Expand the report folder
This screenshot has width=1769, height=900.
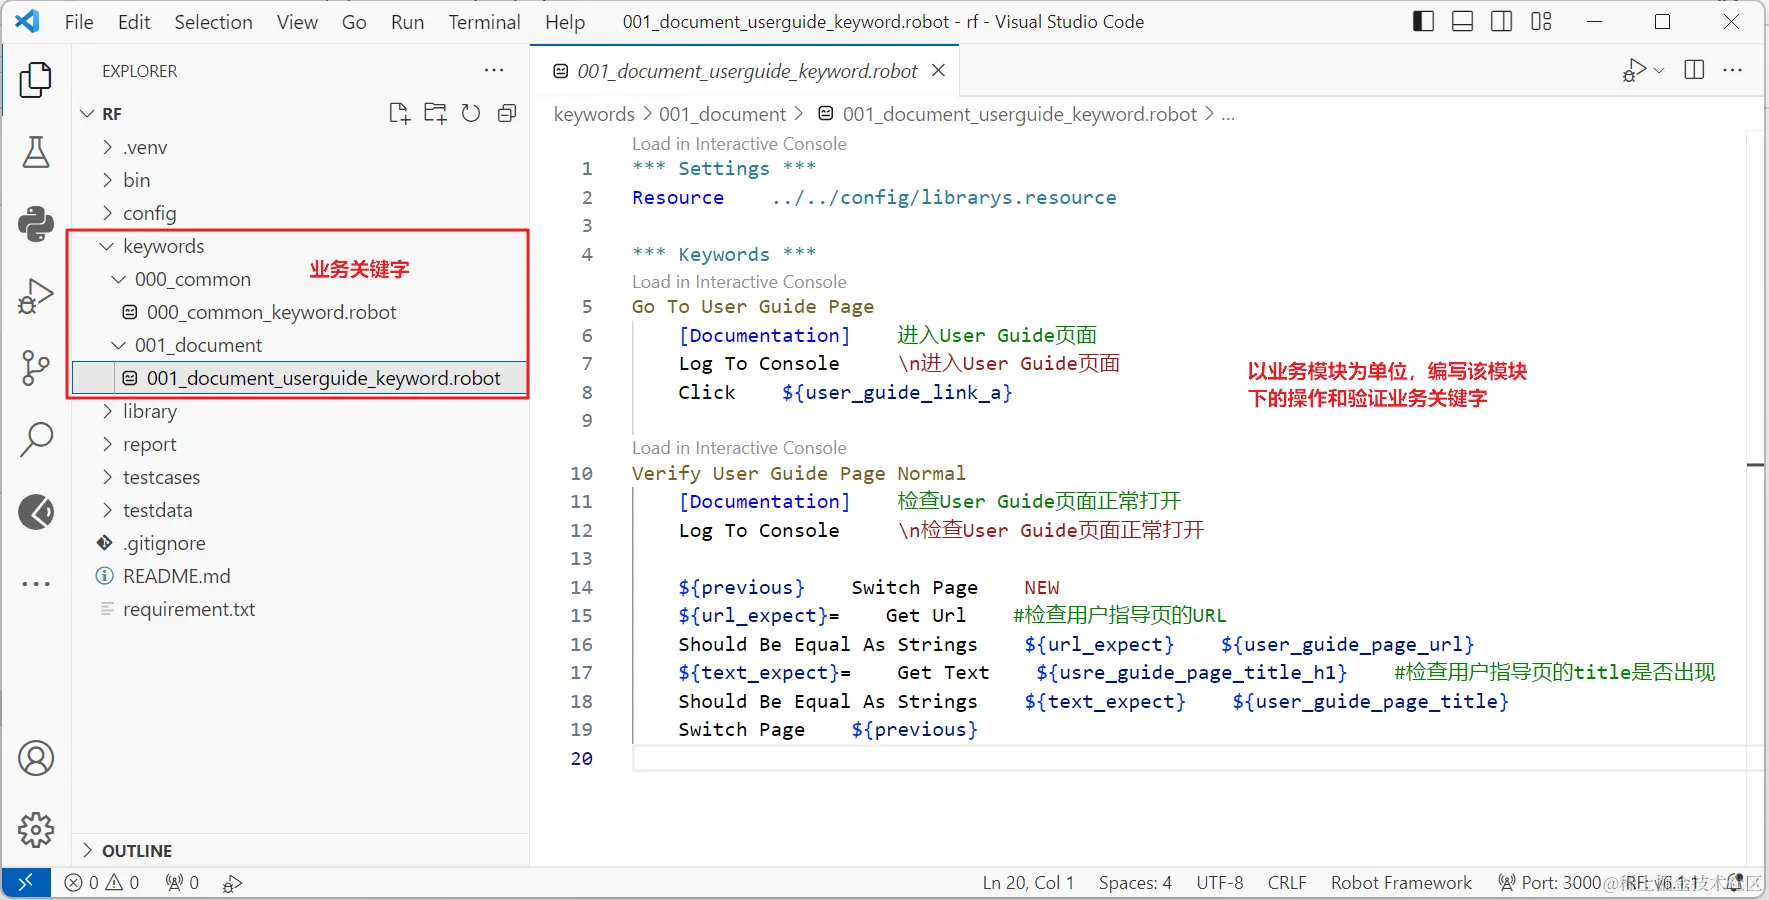[108, 444]
